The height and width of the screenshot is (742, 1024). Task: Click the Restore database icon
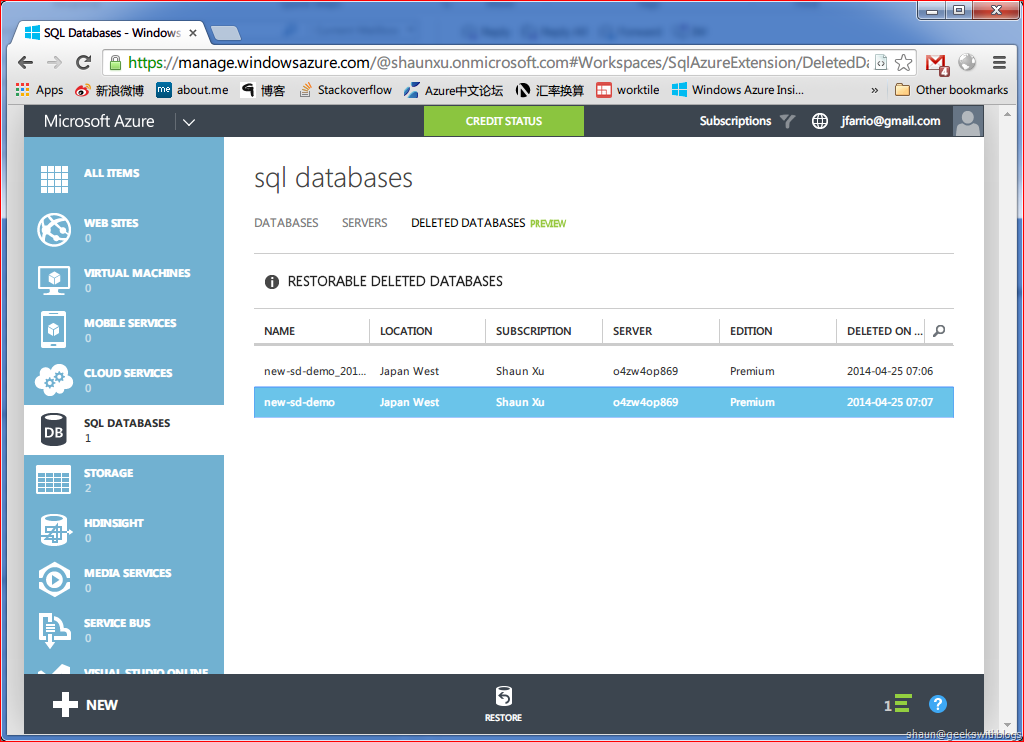coord(504,696)
